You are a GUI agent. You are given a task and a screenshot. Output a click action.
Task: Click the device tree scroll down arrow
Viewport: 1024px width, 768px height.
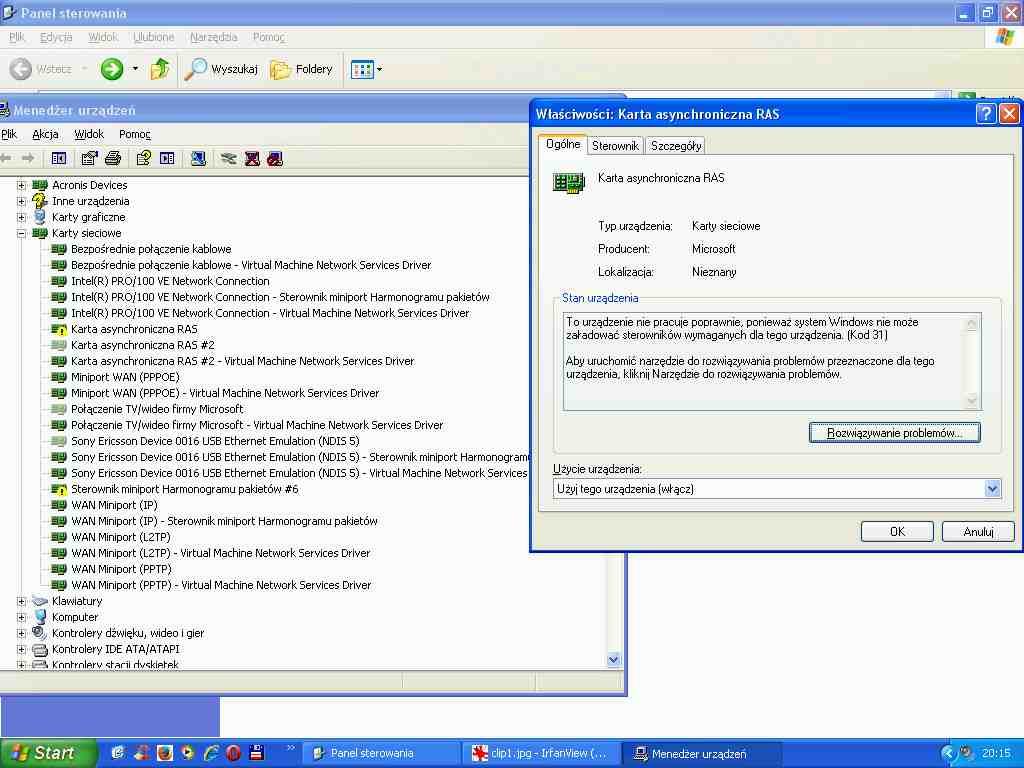click(x=613, y=660)
